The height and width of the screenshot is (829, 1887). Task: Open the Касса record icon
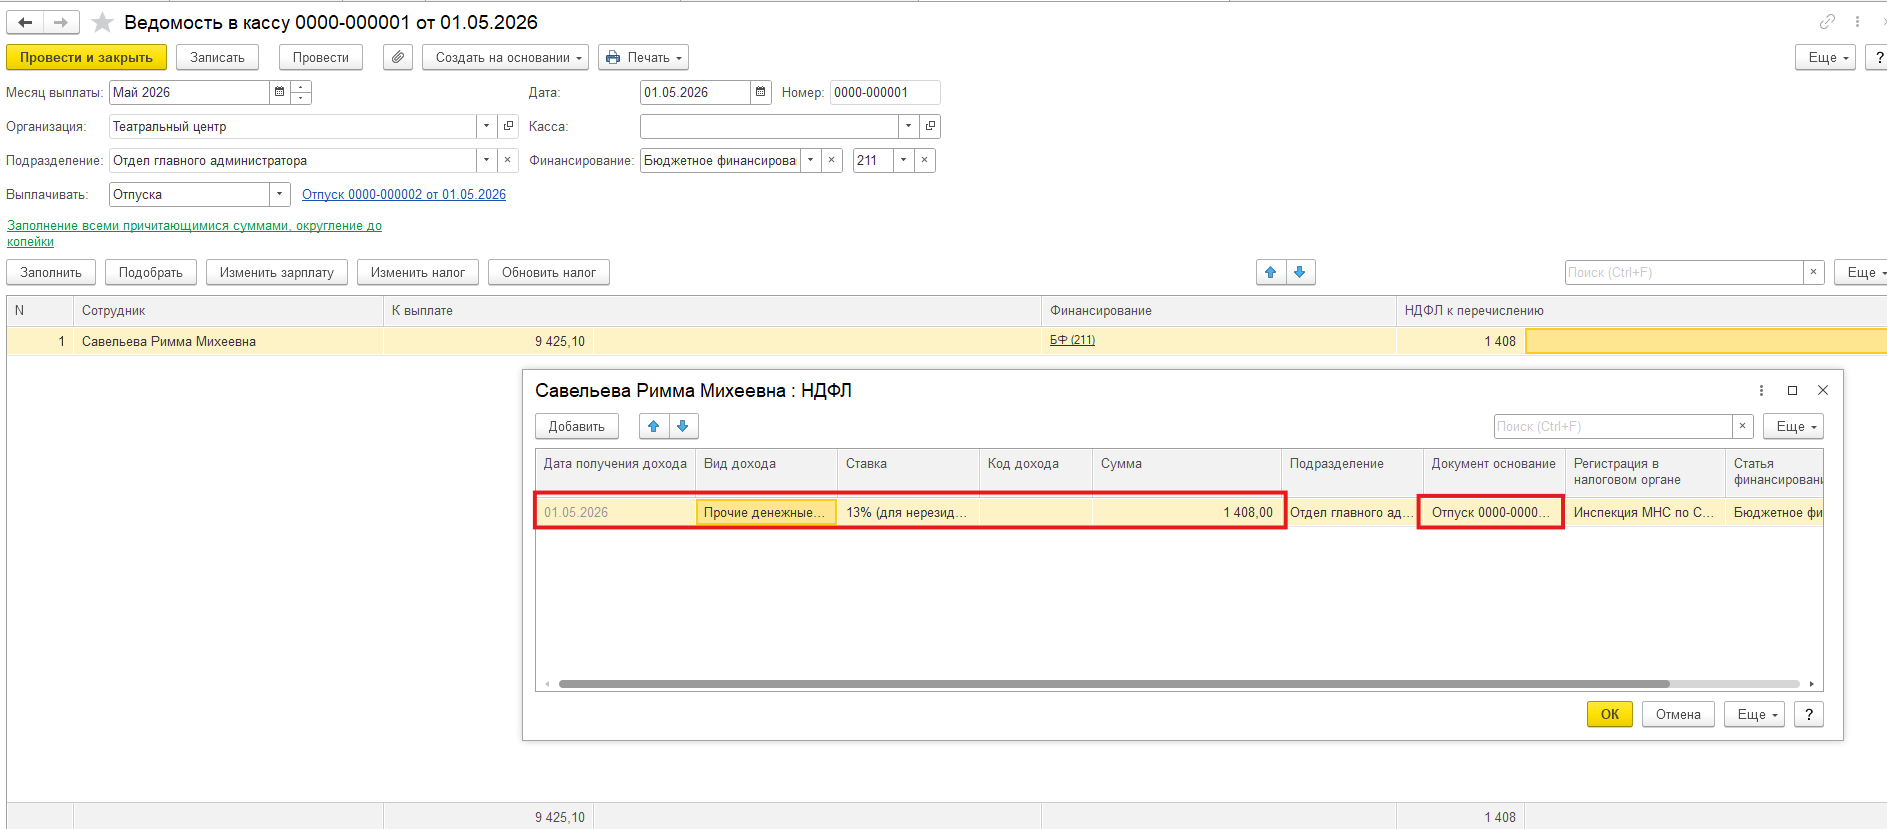930,126
